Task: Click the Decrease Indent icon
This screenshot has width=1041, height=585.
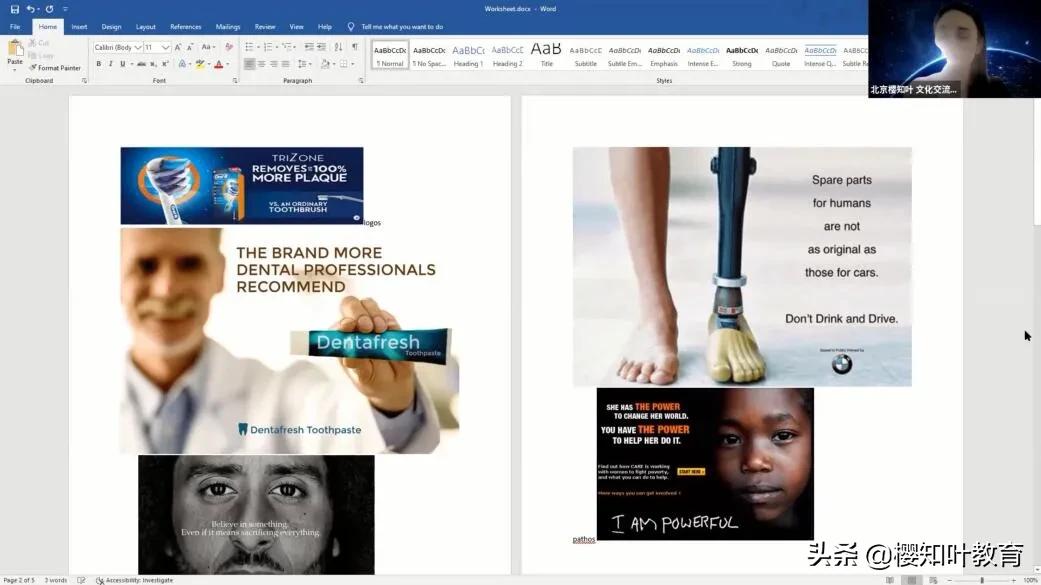Action: click(309, 46)
